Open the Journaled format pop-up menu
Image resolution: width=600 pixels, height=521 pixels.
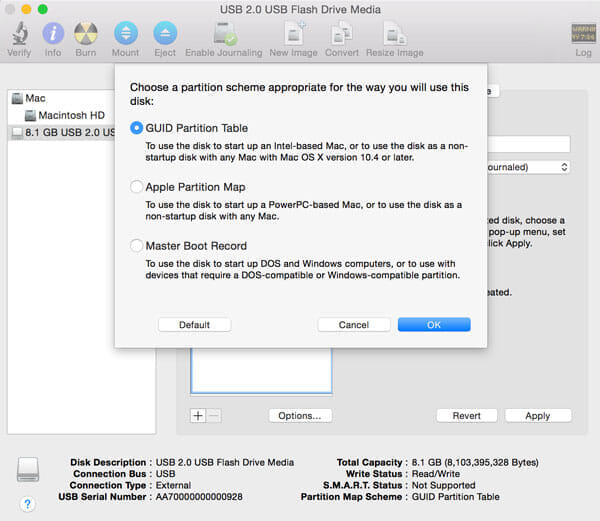tap(528, 167)
